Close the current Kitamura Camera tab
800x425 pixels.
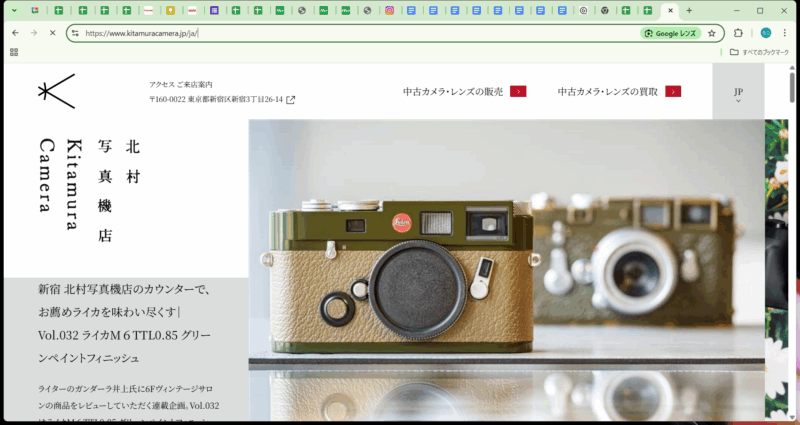670,10
